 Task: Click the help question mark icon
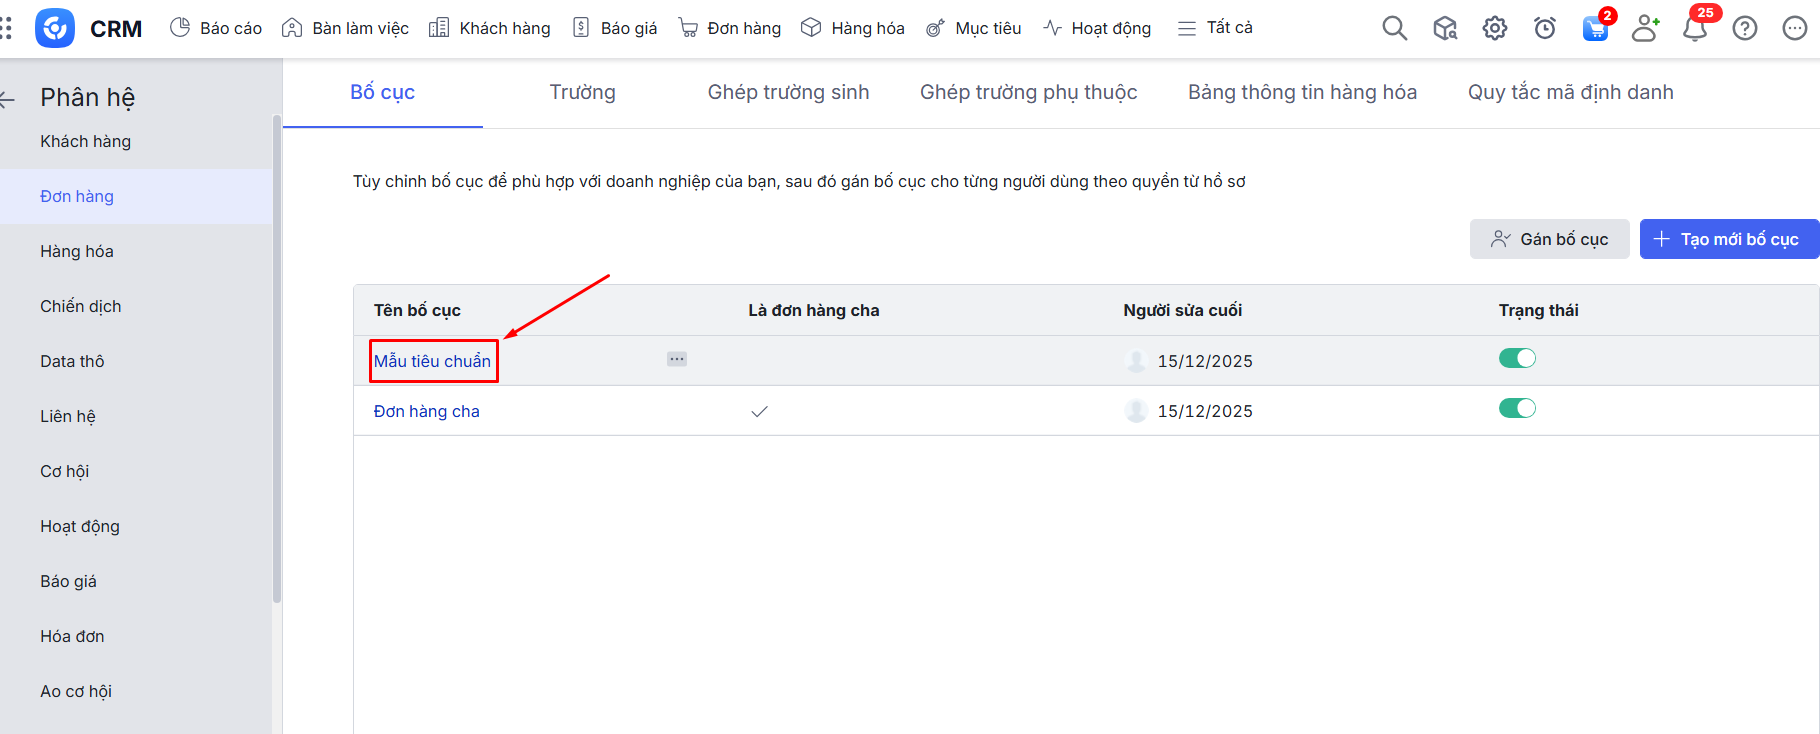pyautogui.click(x=1744, y=28)
